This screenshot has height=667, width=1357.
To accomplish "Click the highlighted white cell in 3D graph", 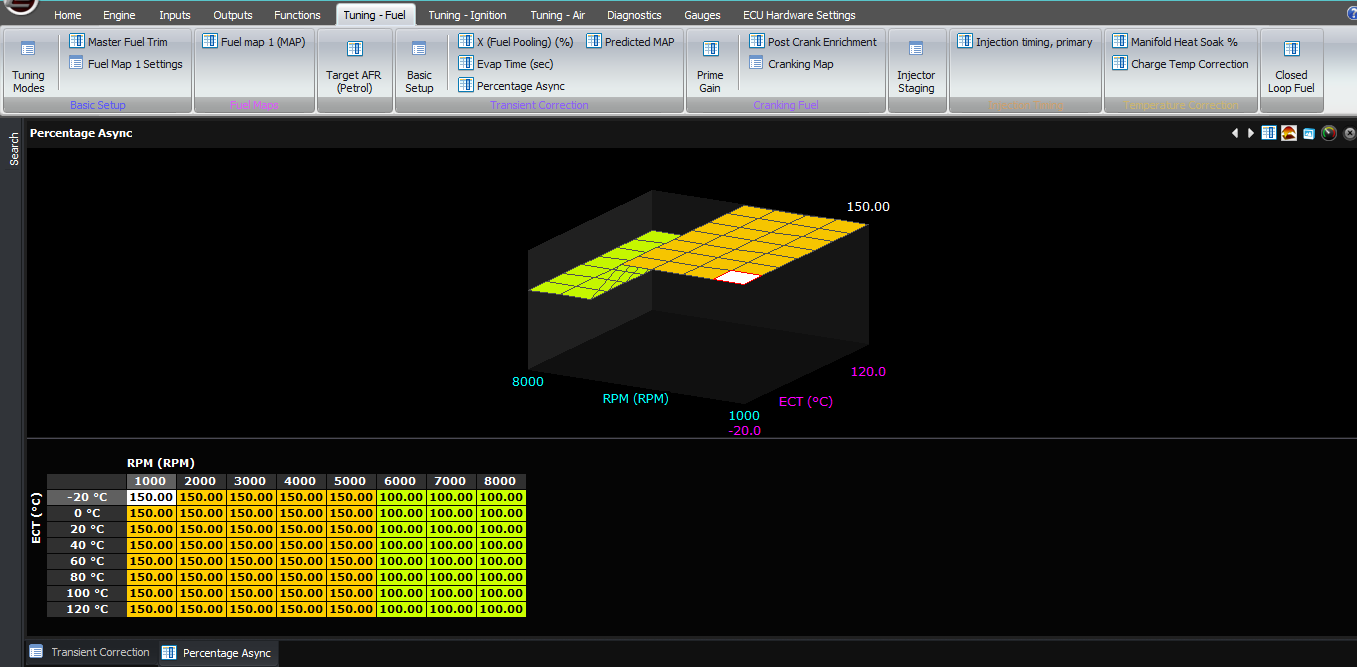I will click(x=738, y=277).
